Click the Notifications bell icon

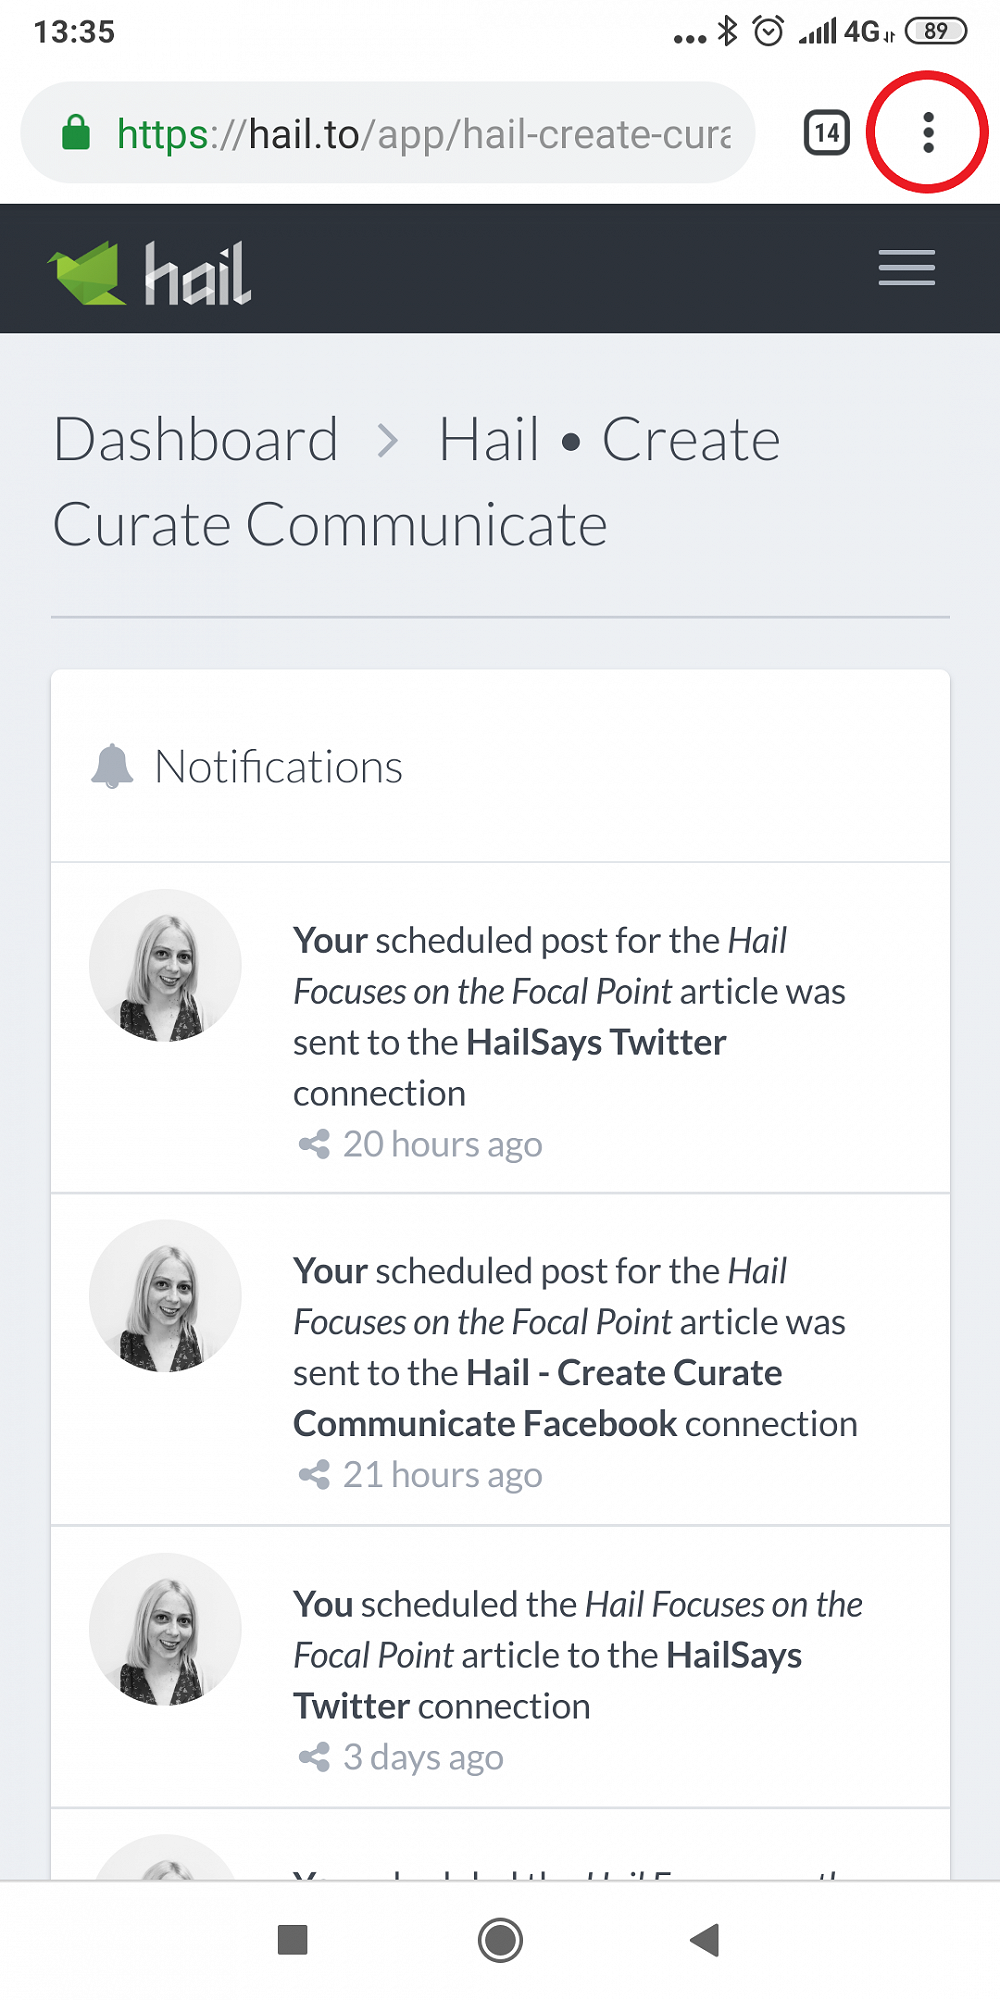pyautogui.click(x=112, y=767)
